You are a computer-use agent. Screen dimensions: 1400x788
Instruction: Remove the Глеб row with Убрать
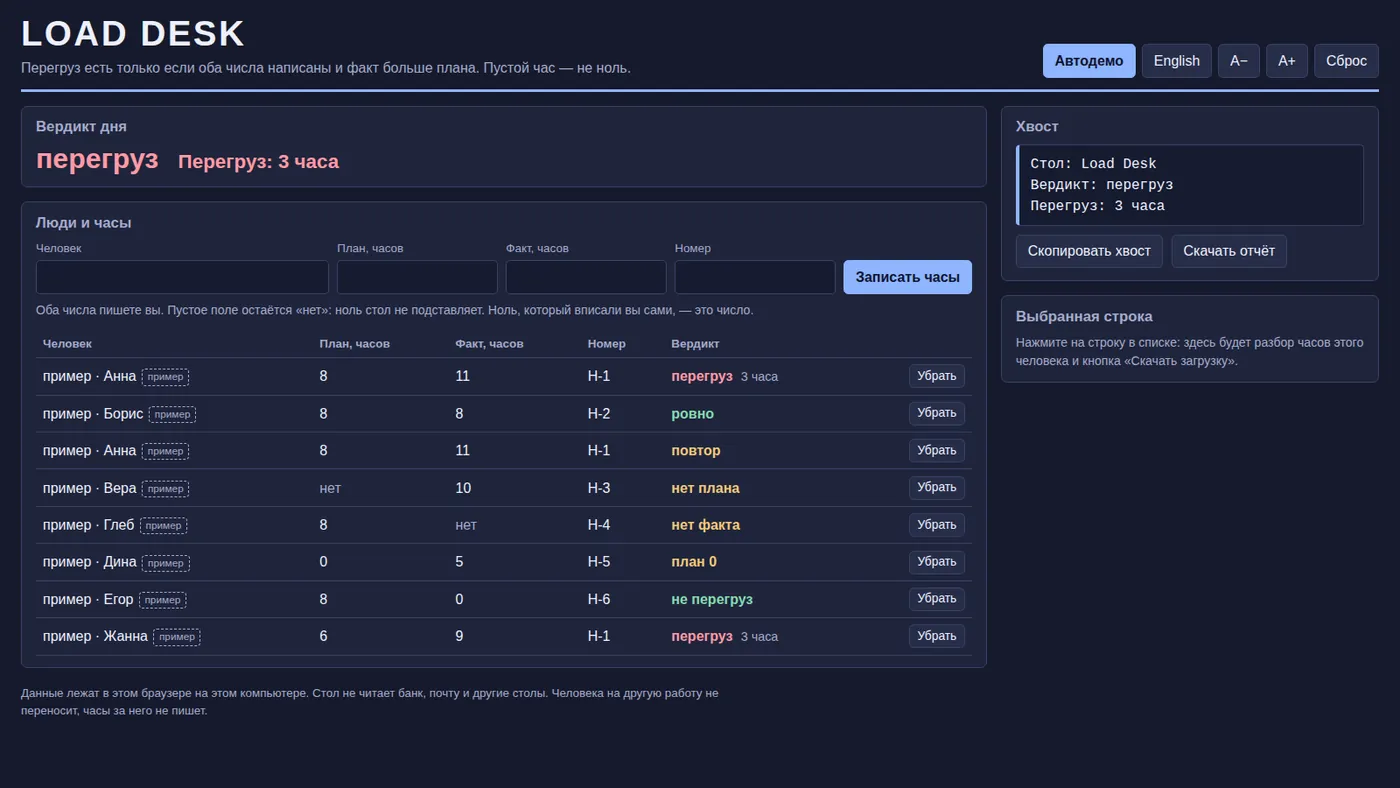pyautogui.click(x=937, y=525)
